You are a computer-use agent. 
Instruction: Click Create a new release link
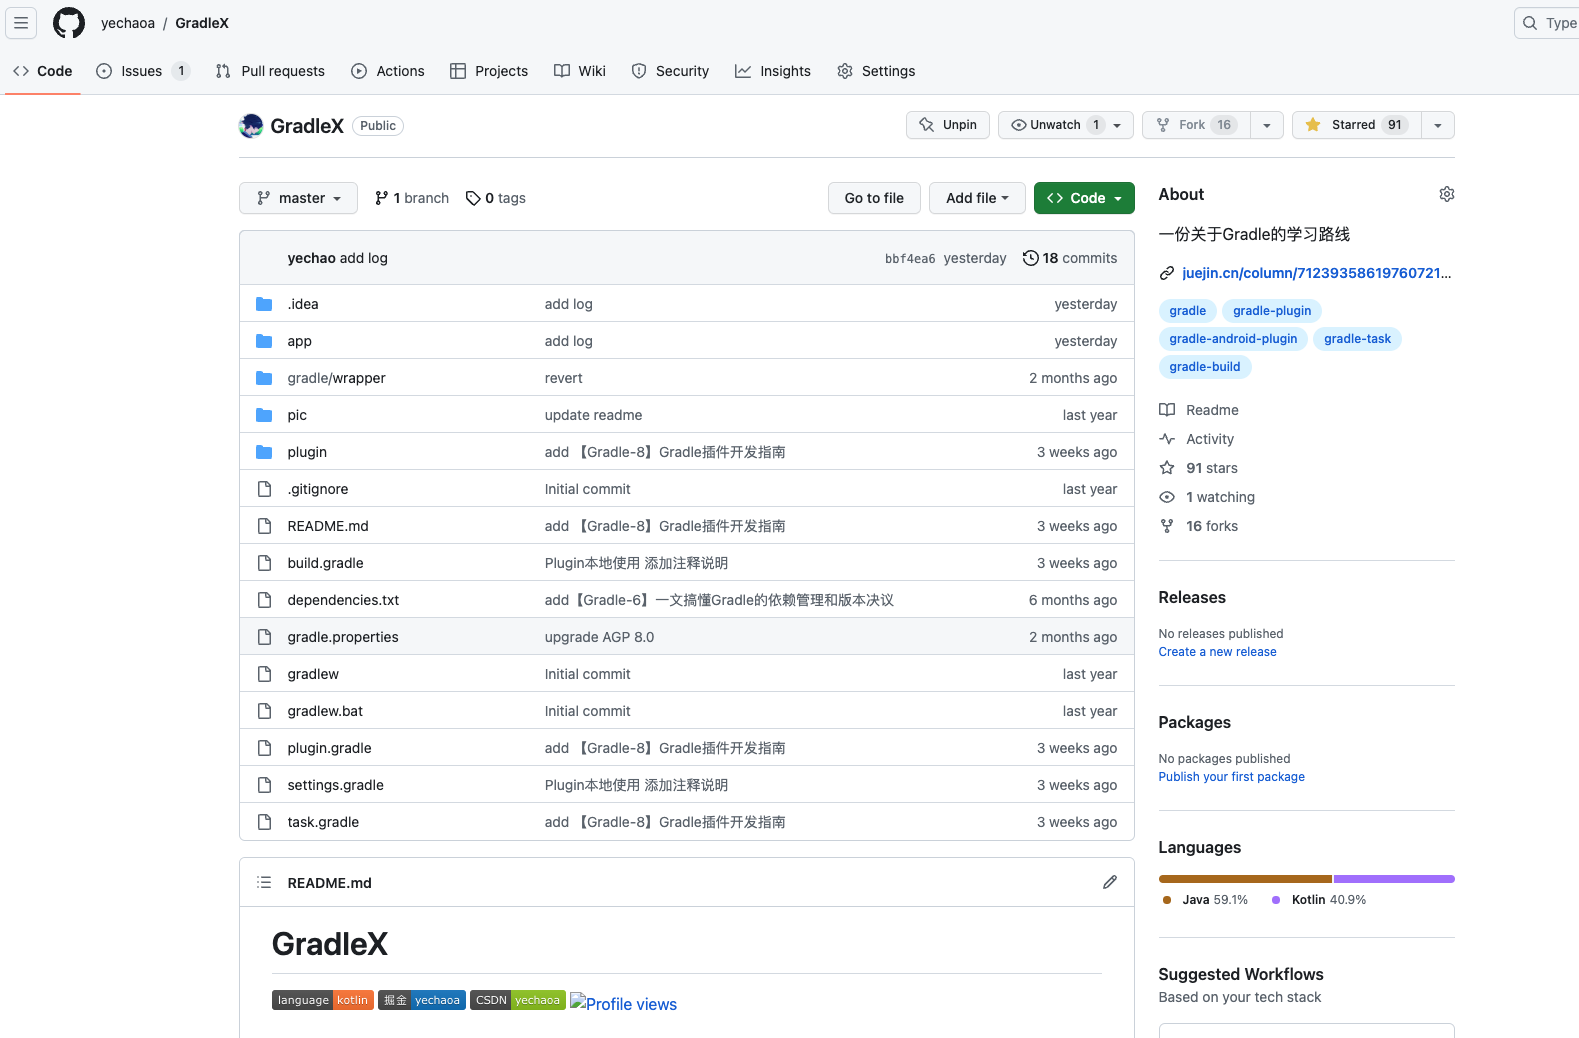(1217, 652)
